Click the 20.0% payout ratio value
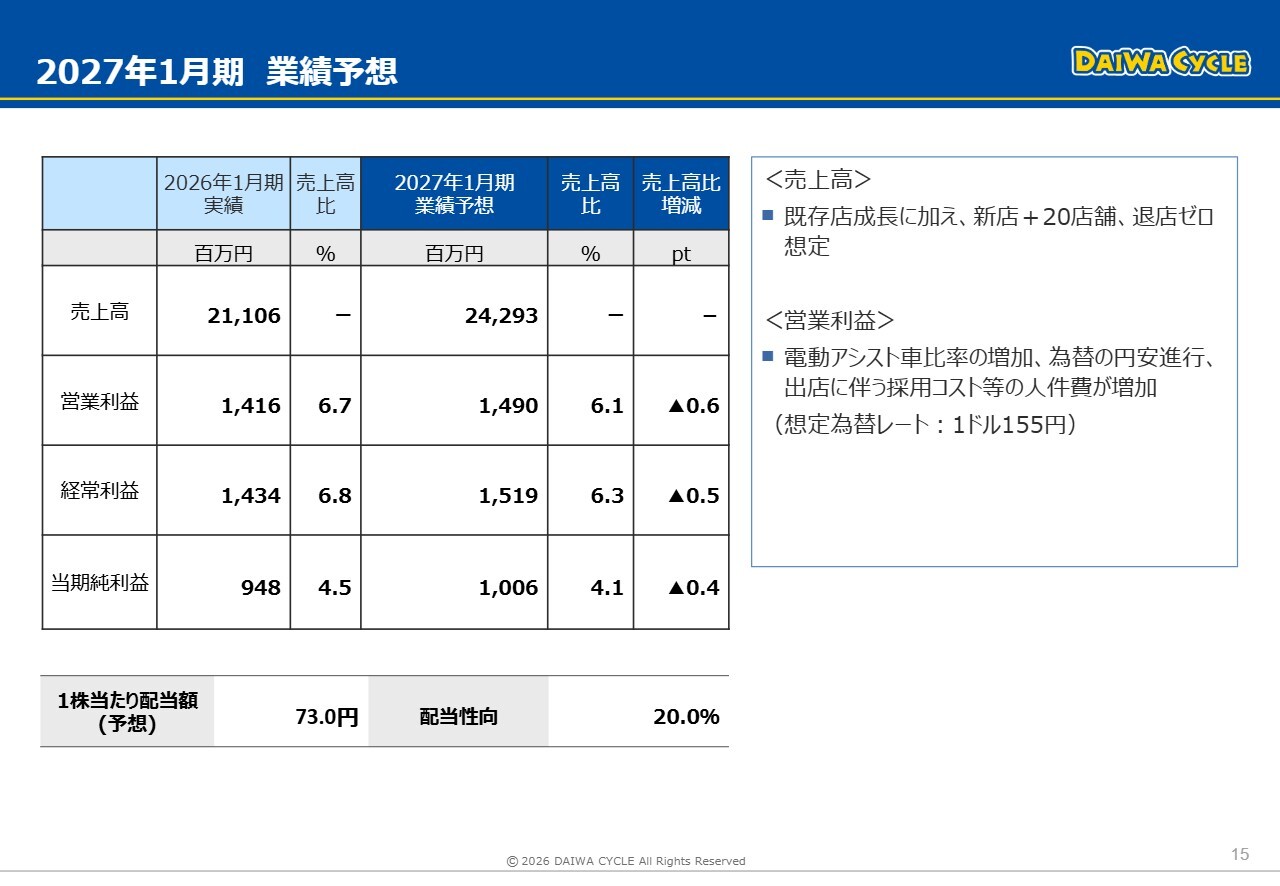Image resolution: width=1280 pixels, height=886 pixels. [x=685, y=716]
